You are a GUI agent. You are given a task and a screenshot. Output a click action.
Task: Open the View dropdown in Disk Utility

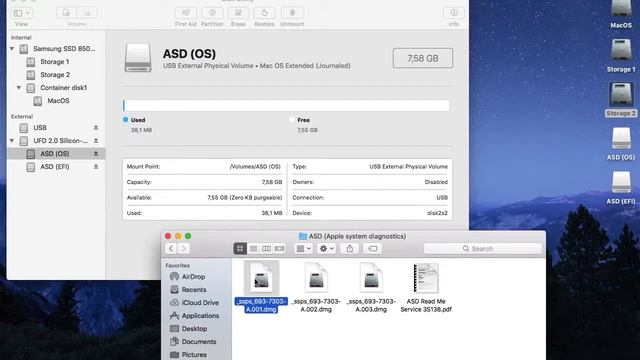(22, 13)
